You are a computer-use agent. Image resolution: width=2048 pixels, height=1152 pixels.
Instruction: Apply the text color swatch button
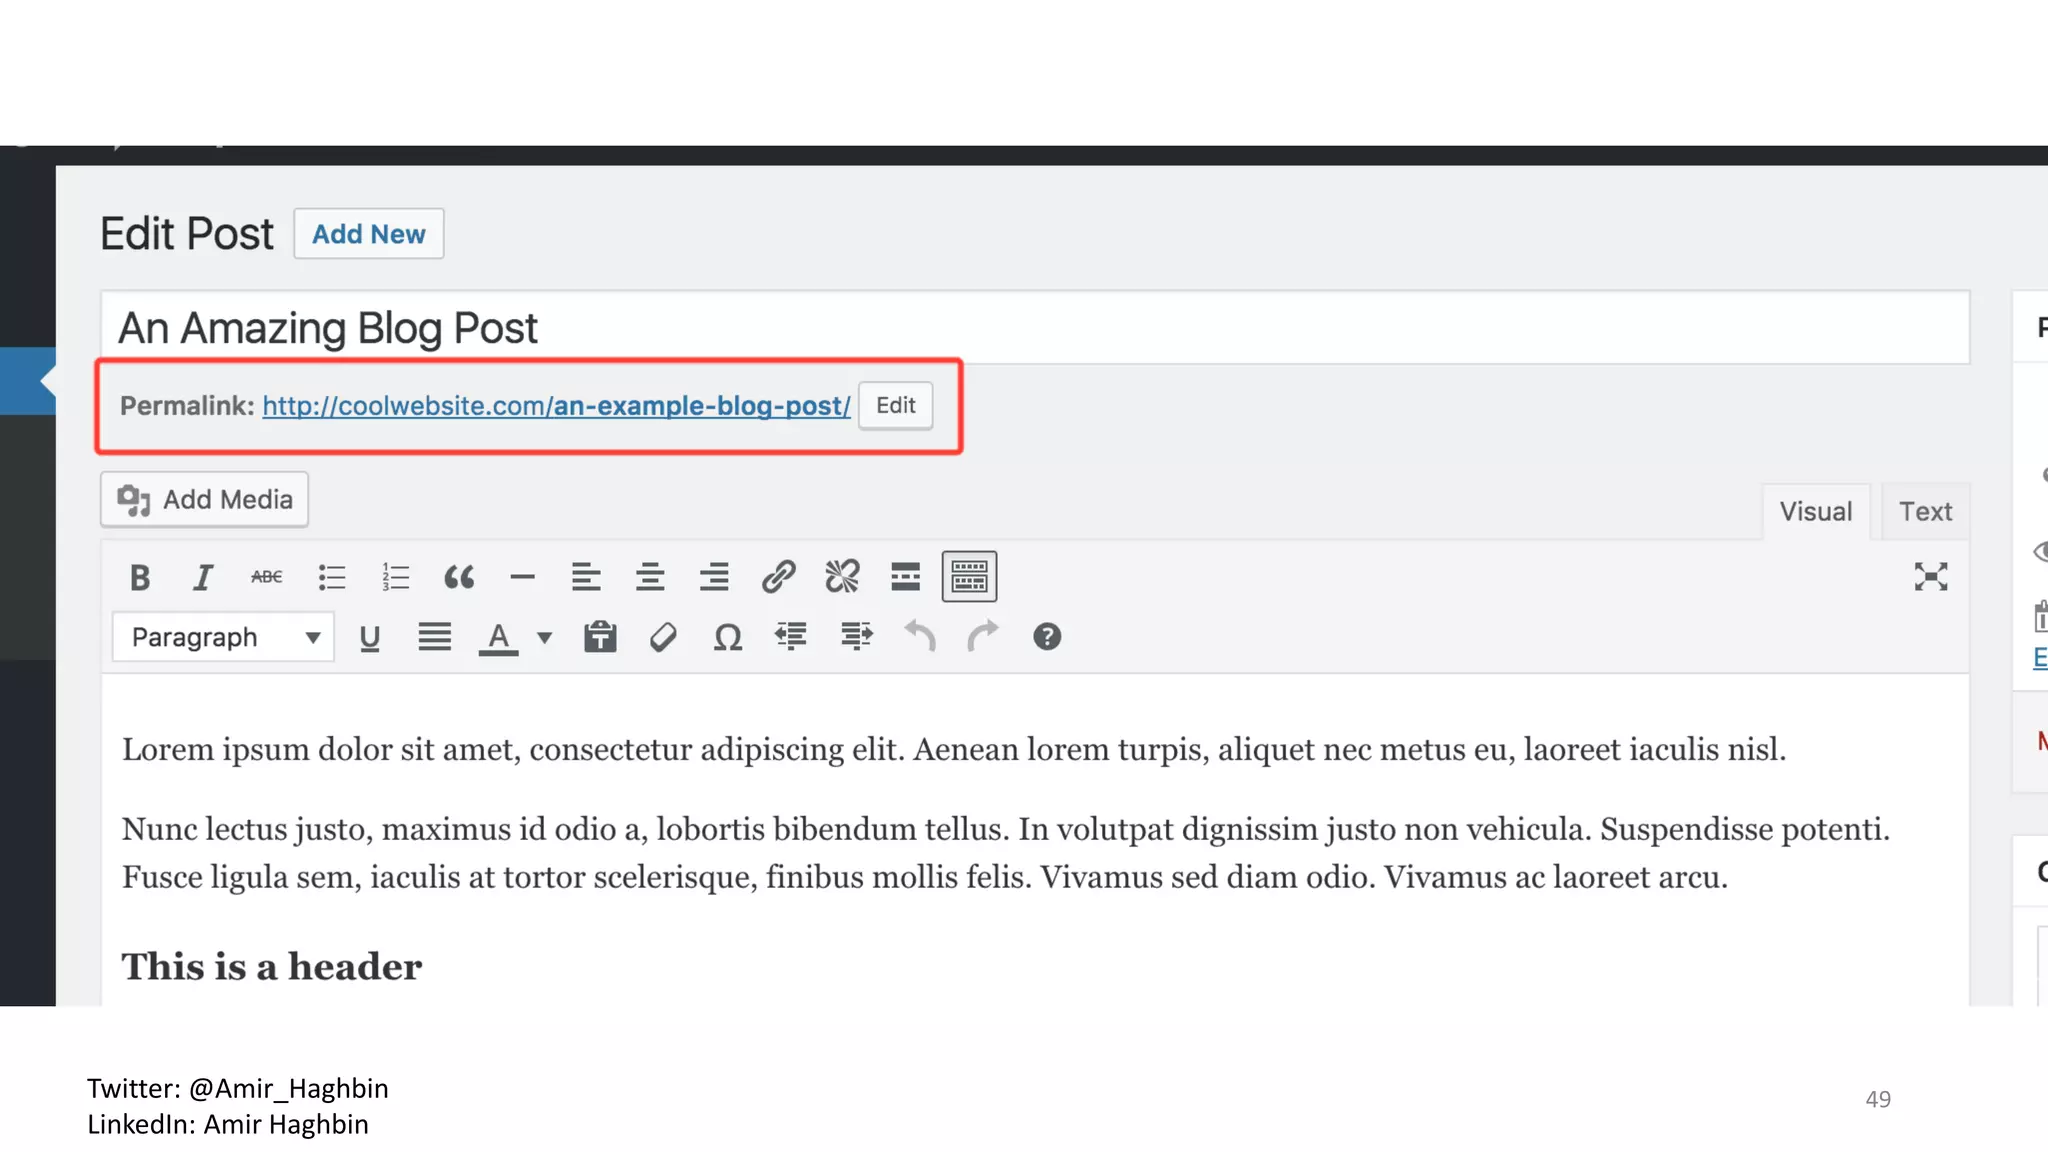(x=499, y=637)
